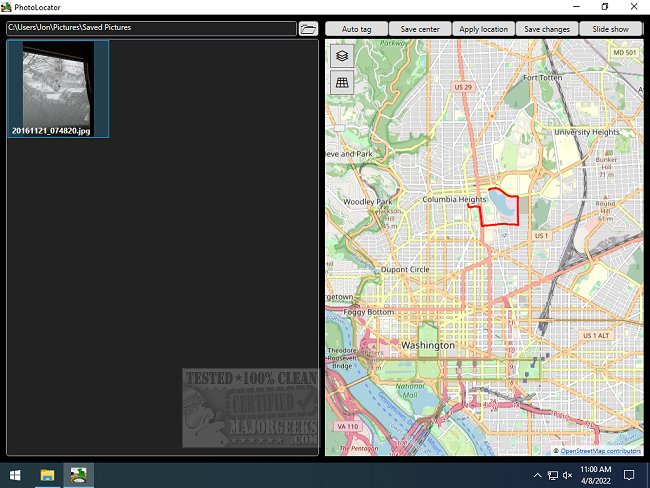Minimize the PhotoLocator window
This screenshot has width=650, height=488.
[x=576, y=7]
